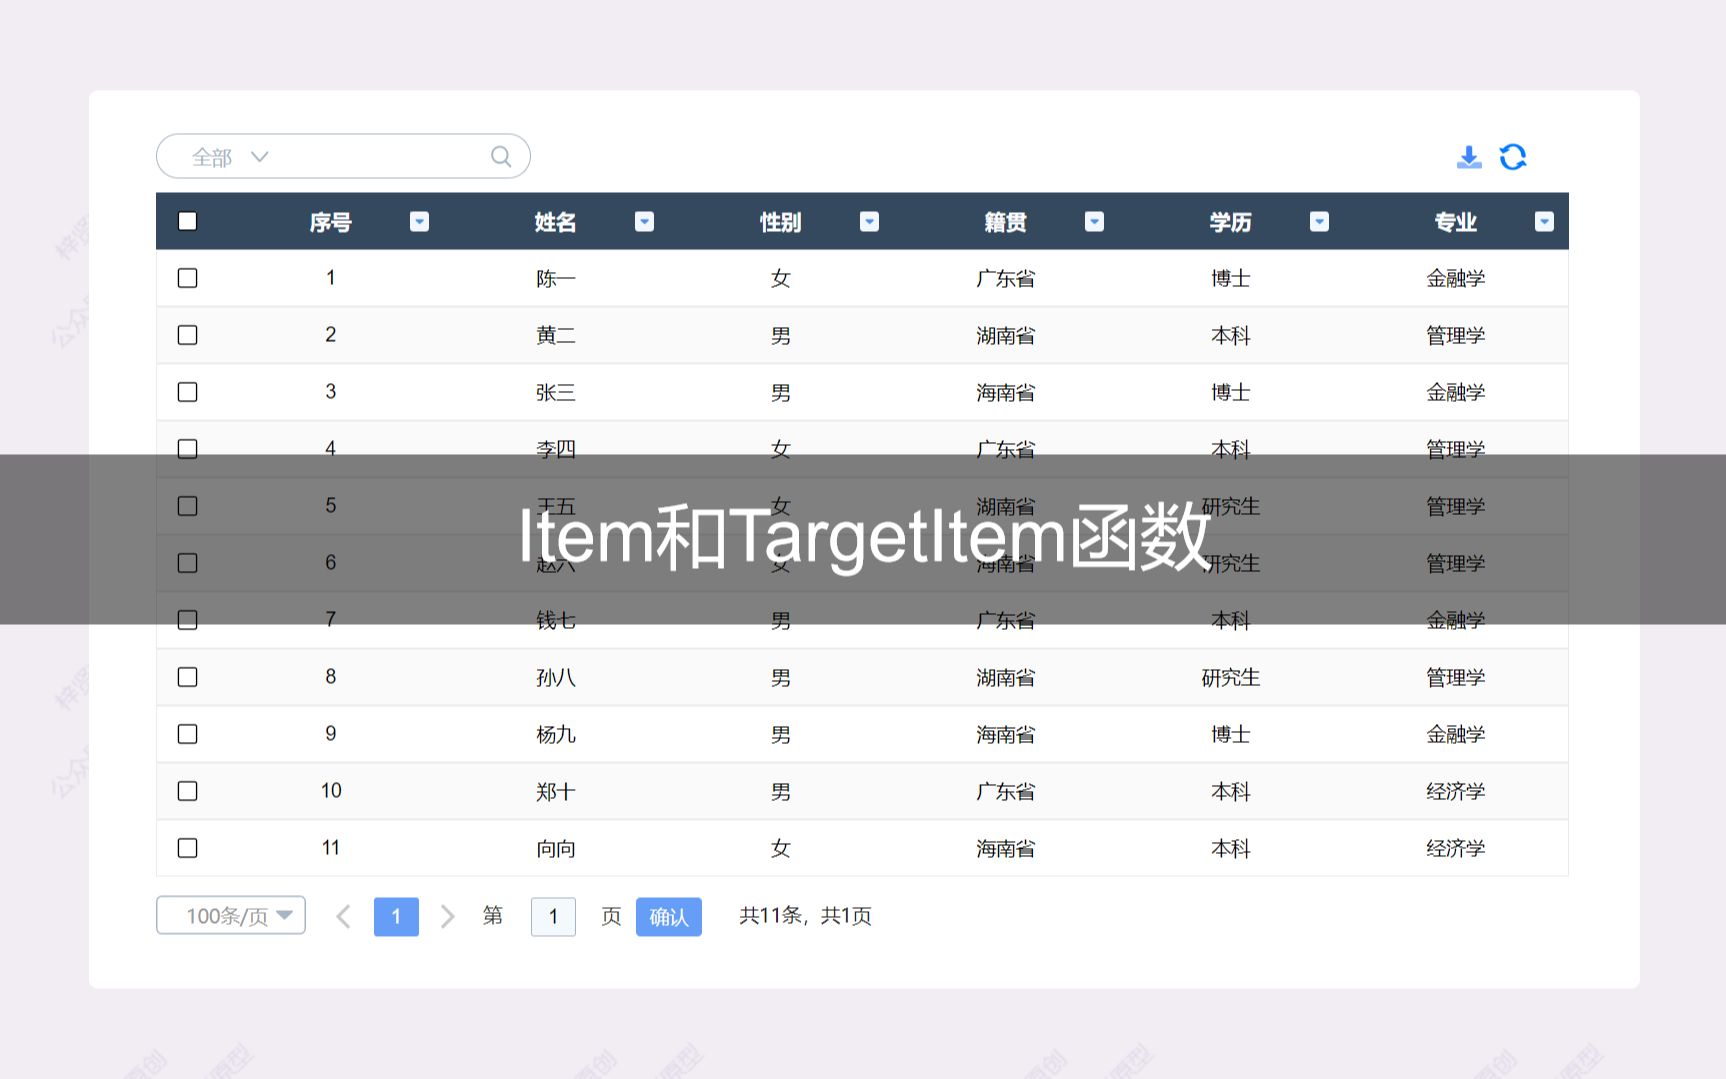Click the name cell 向向

(555, 849)
